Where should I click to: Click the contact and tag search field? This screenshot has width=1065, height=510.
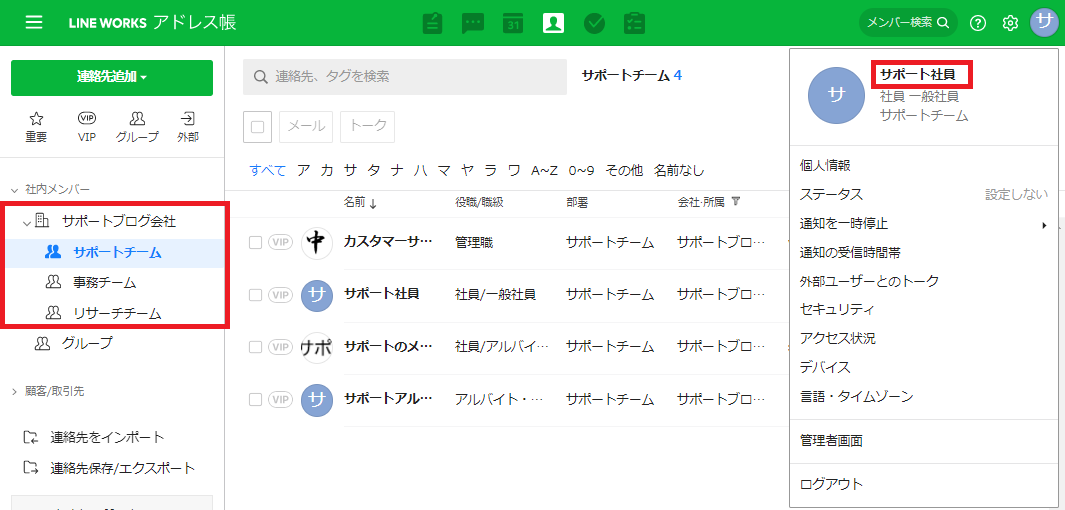click(405, 76)
